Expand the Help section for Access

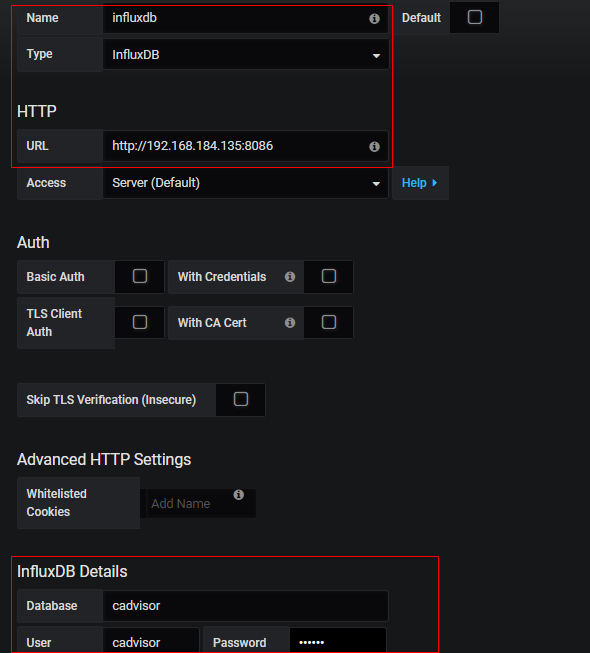[x=420, y=183]
